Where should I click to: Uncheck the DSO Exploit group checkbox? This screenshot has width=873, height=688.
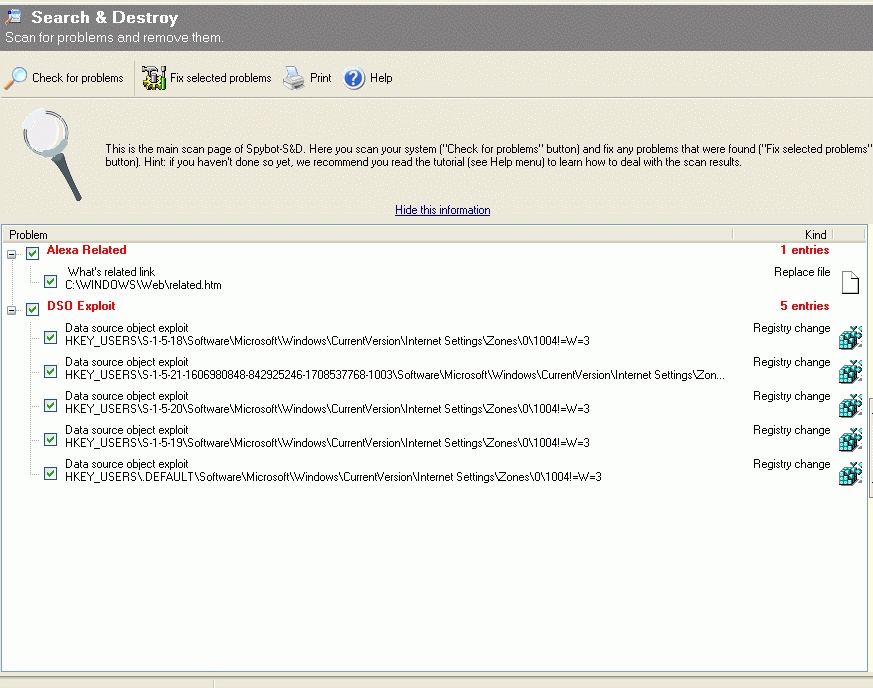tap(32, 309)
